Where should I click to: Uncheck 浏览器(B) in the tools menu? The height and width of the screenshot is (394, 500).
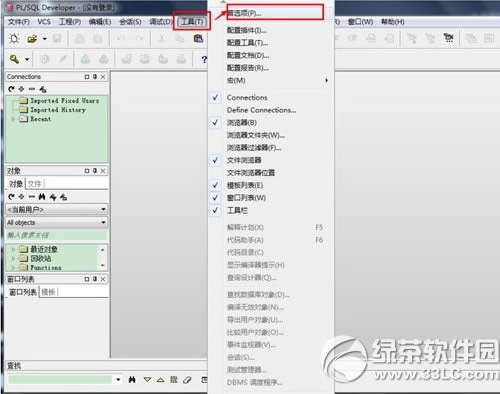(x=242, y=123)
